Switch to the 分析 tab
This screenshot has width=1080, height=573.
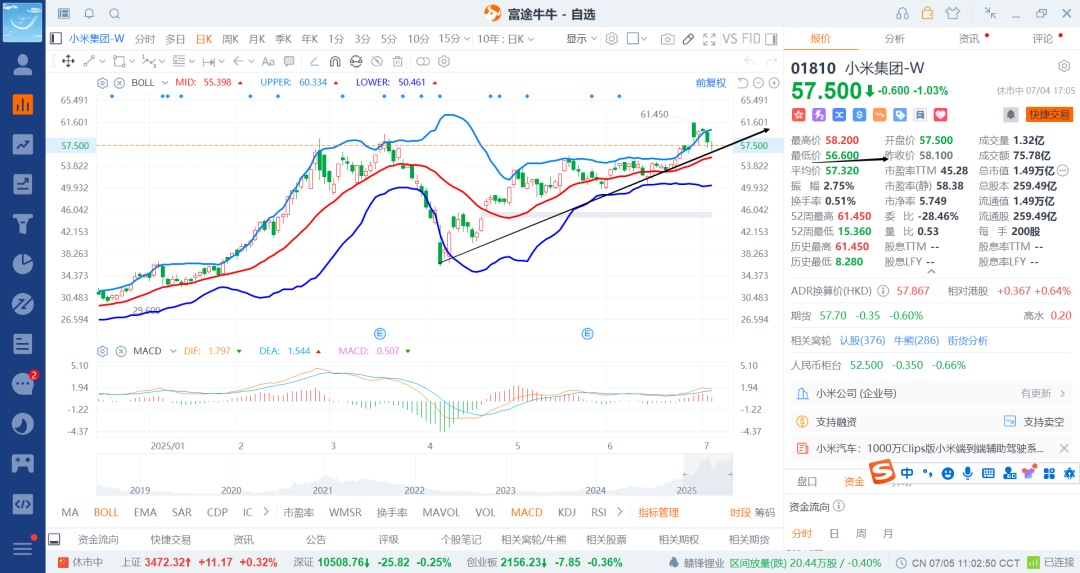coord(894,39)
